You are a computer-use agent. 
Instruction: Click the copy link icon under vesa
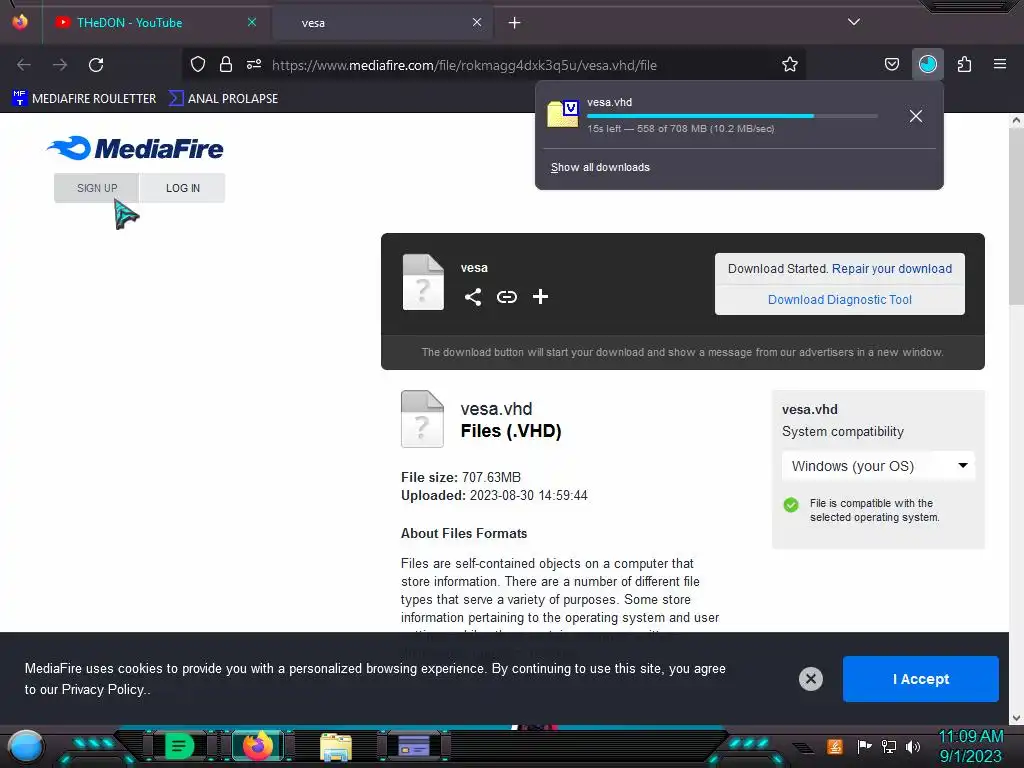[x=507, y=297]
